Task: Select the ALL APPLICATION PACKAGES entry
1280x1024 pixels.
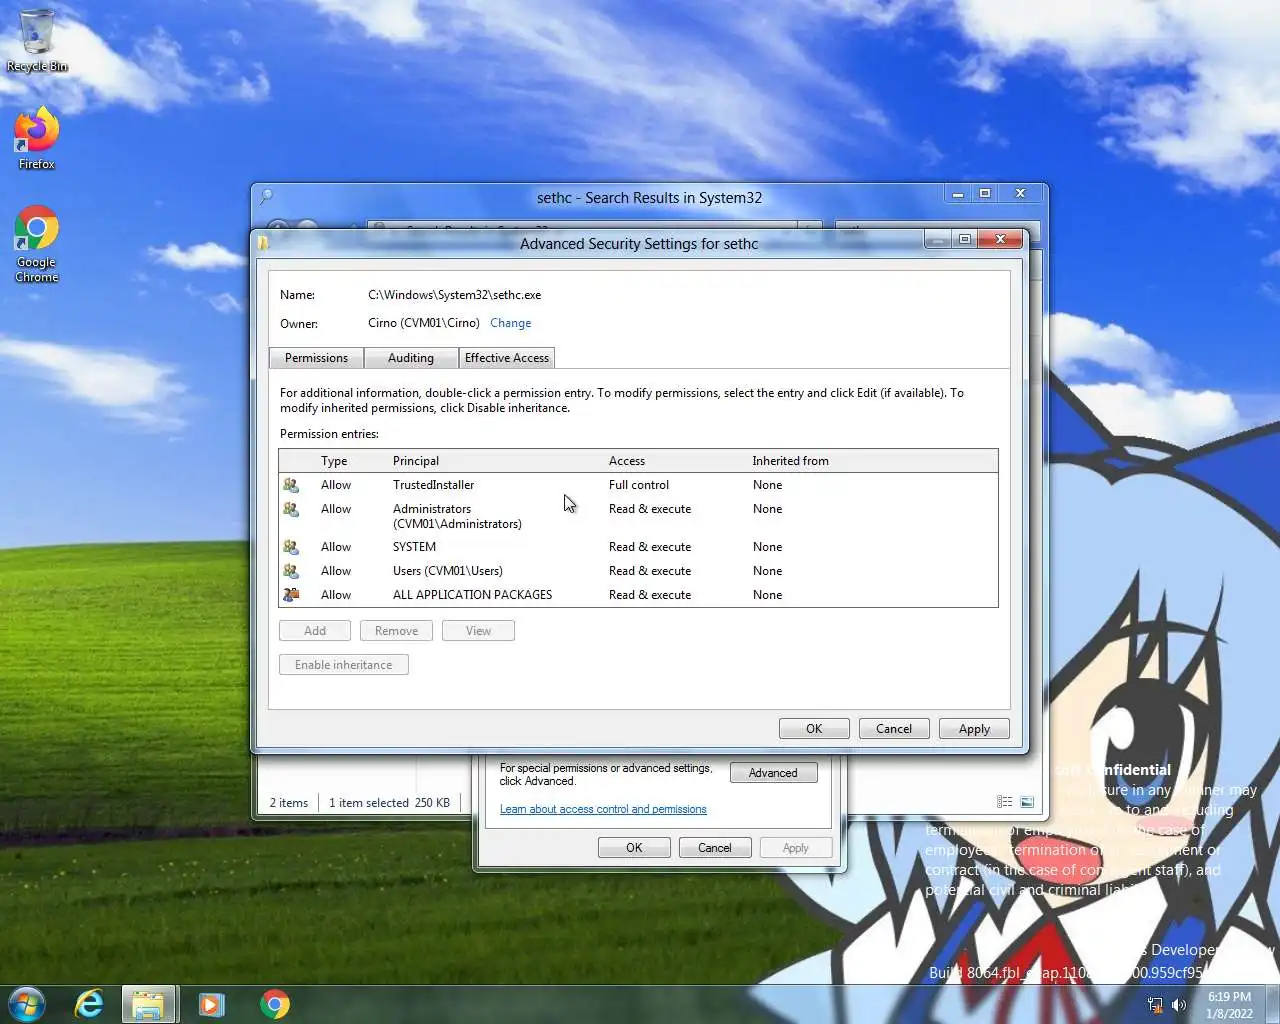Action: click(638, 595)
